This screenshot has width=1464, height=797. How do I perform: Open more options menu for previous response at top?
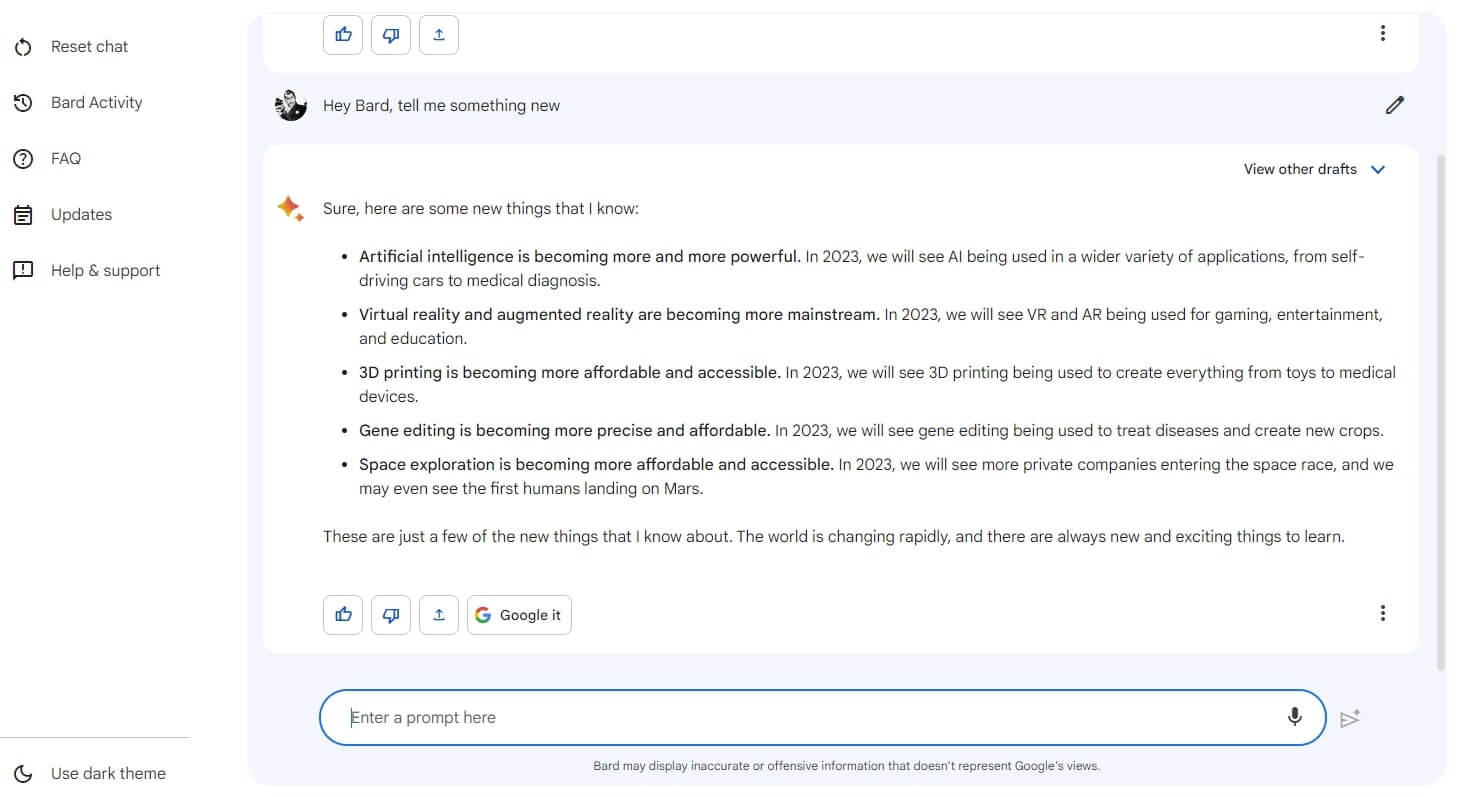click(x=1383, y=33)
